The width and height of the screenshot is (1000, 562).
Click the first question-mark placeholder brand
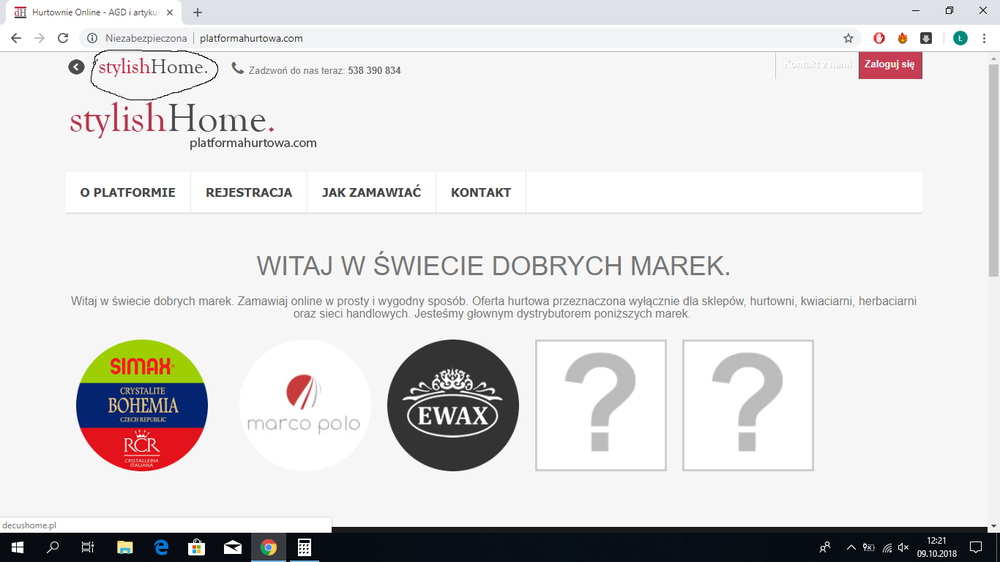(601, 405)
